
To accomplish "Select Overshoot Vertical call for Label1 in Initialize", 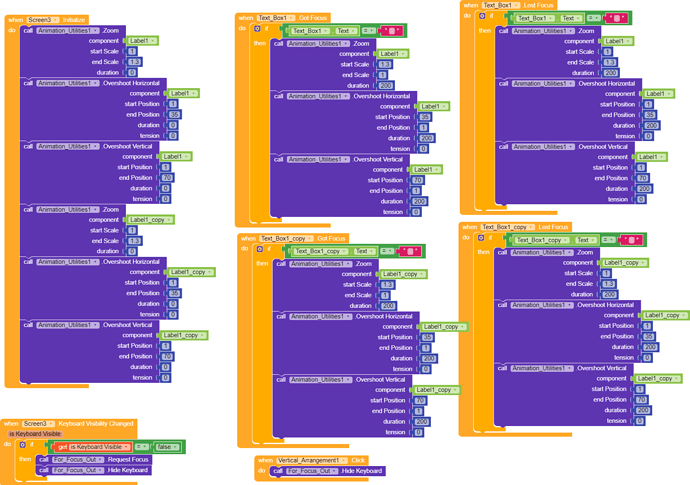I will coord(90,172).
